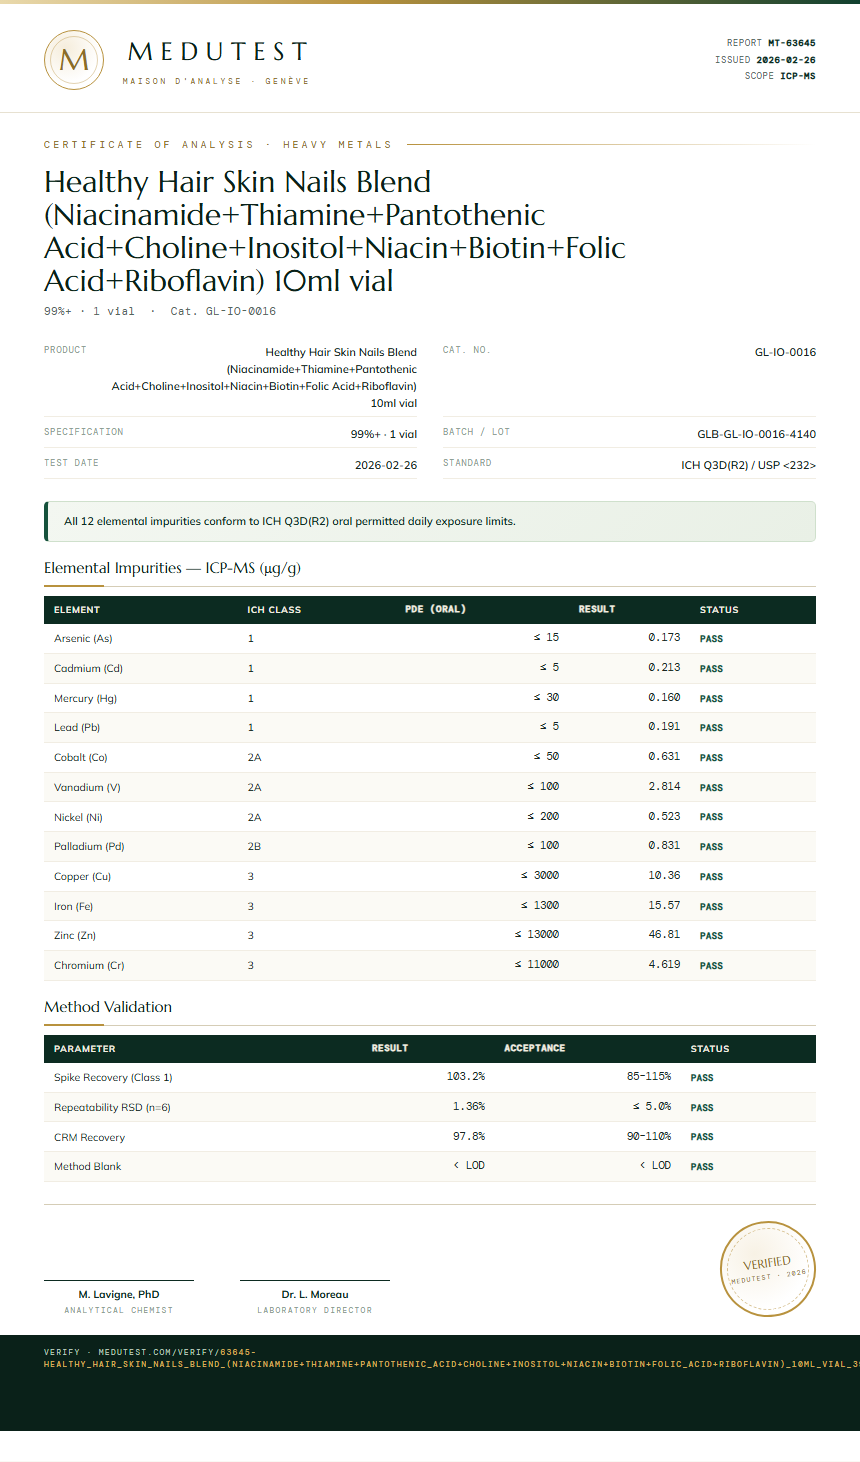Click the conformance summary banner text
The width and height of the screenshot is (860, 1462).
click(290, 521)
